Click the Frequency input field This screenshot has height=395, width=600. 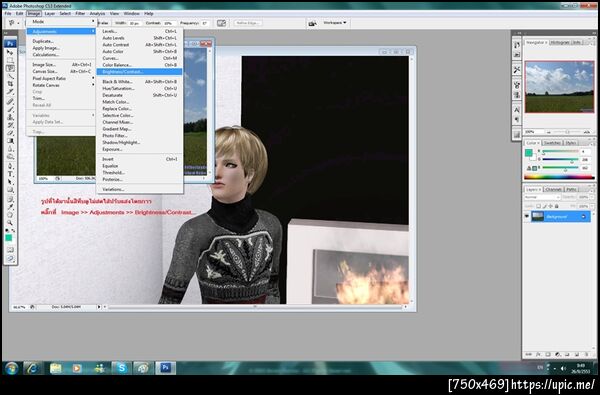click(205, 23)
